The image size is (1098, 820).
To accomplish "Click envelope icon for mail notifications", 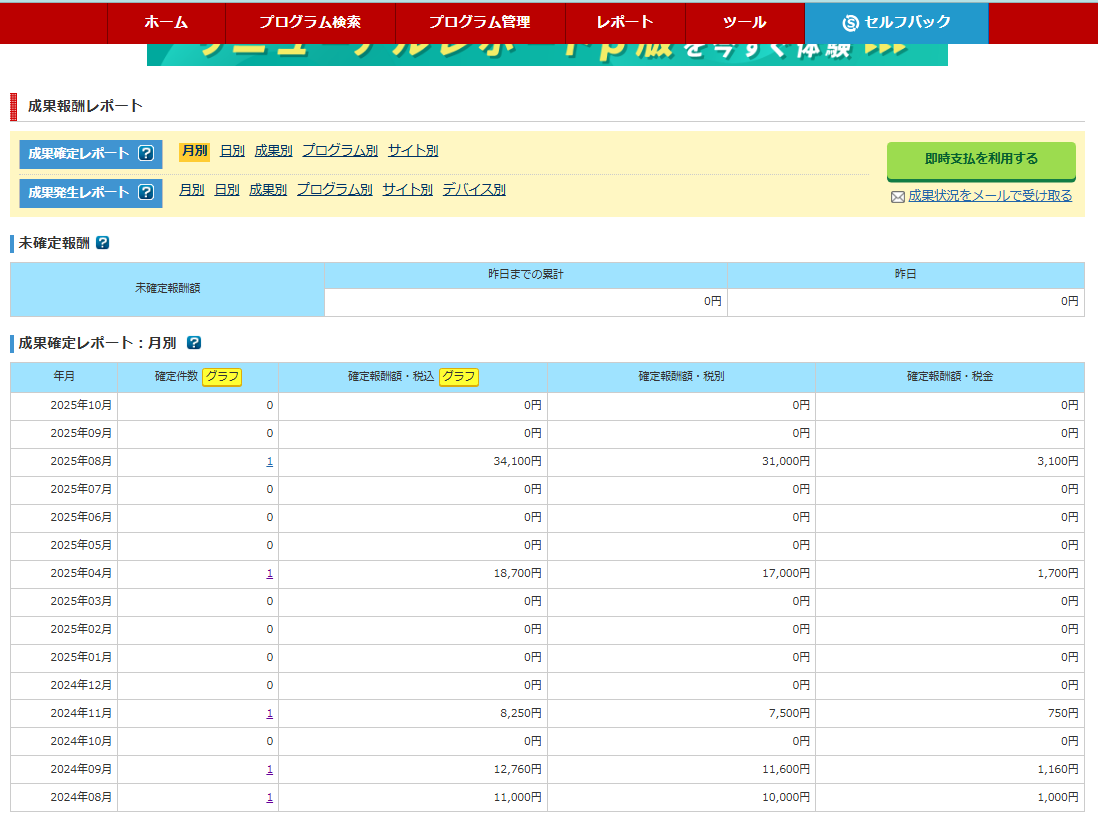I will 897,197.
